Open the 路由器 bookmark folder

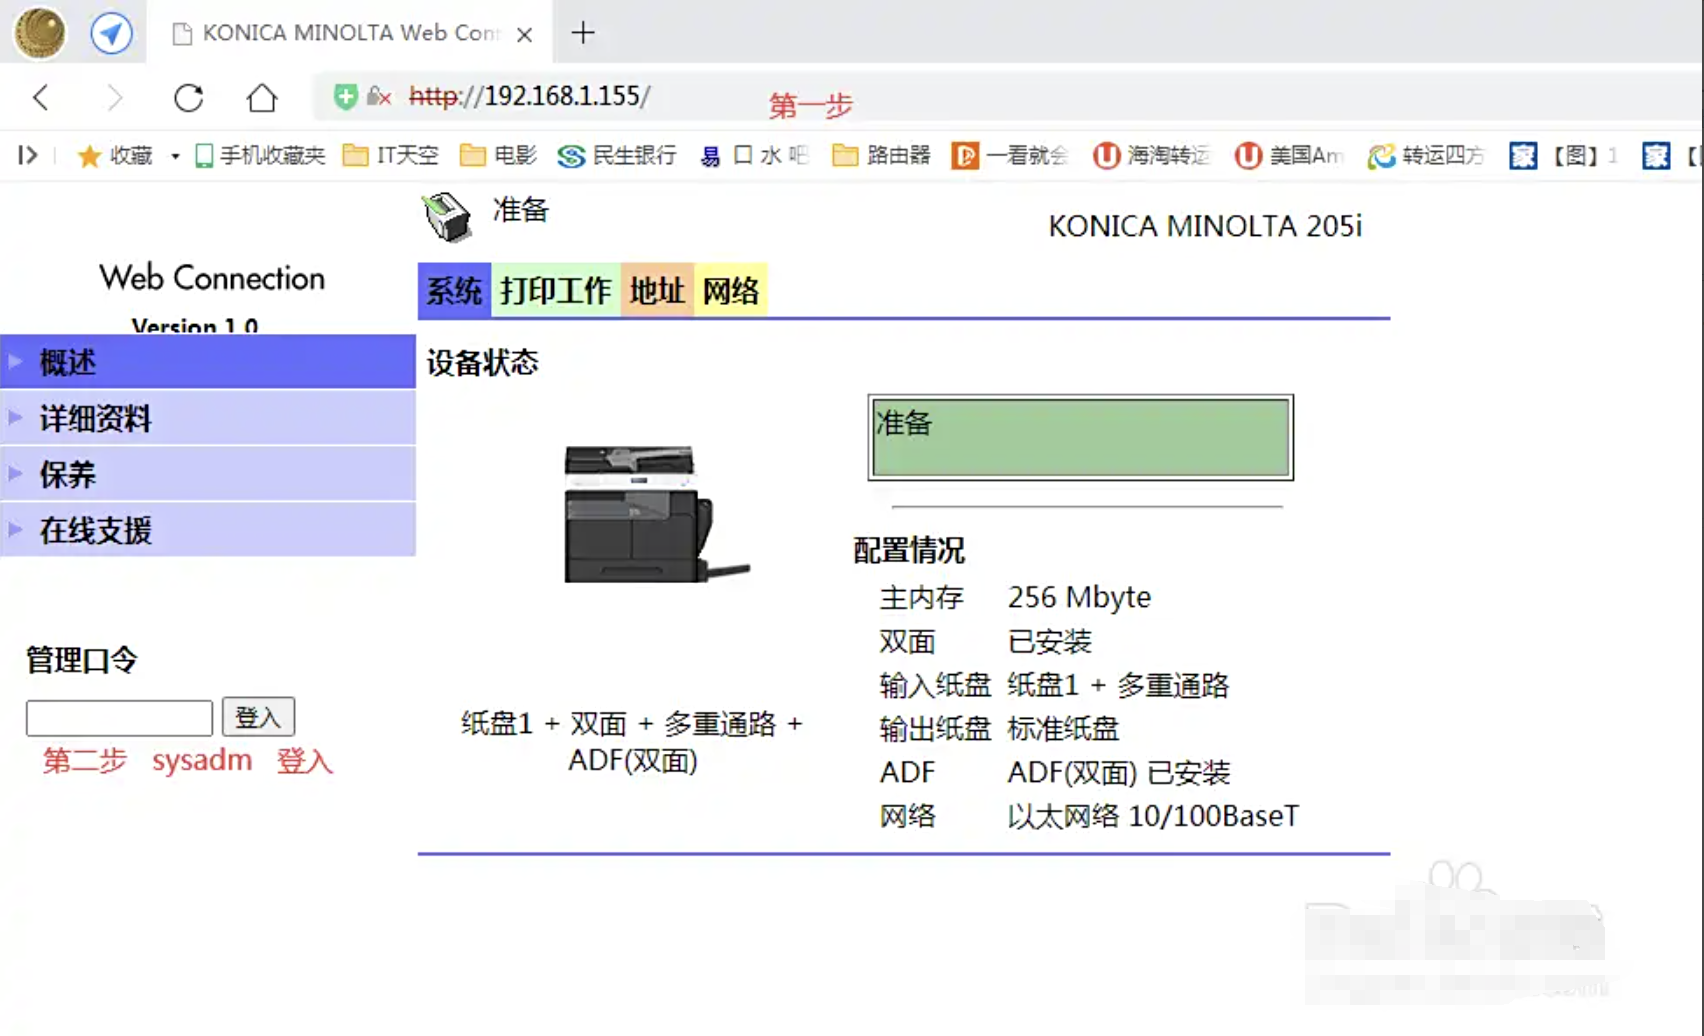point(881,155)
